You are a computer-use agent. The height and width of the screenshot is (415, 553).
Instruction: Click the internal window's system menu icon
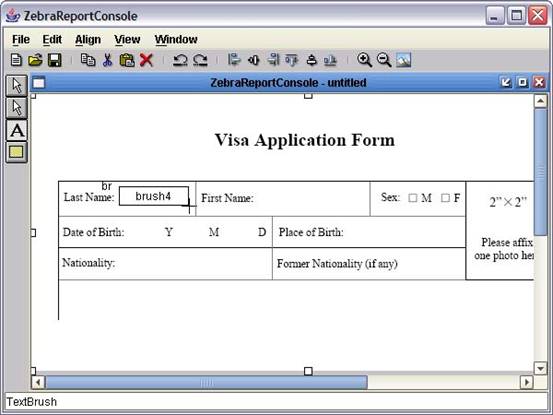click(x=39, y=83)
